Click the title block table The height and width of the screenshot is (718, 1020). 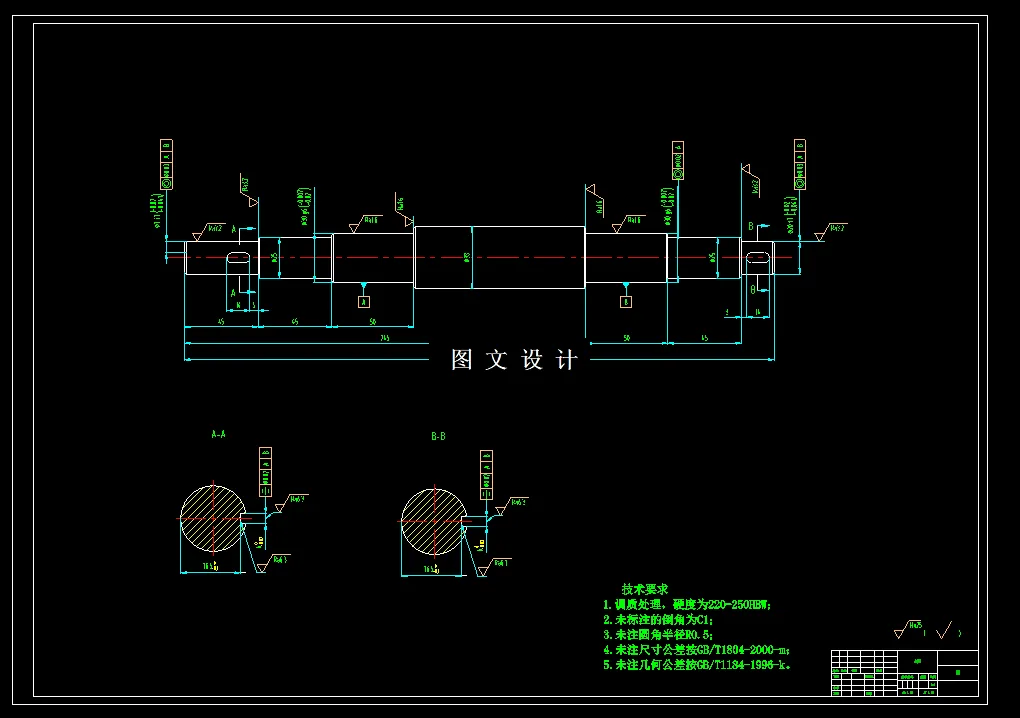pyautogui.click(x=905, y=673)
